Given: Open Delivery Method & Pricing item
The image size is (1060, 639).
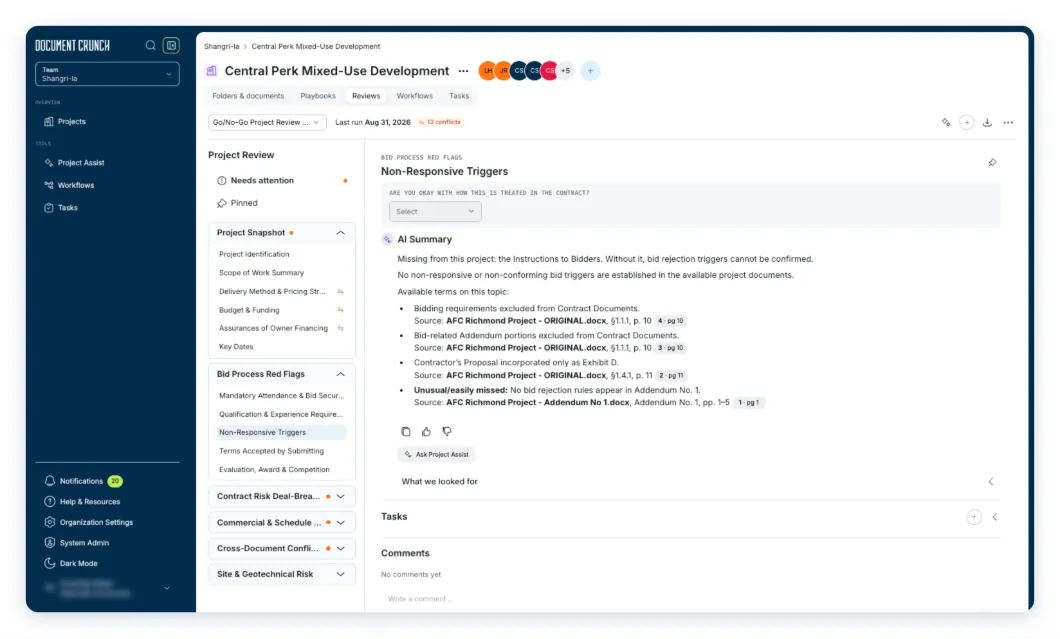Looking at the screenshot, I should point(272,291).
